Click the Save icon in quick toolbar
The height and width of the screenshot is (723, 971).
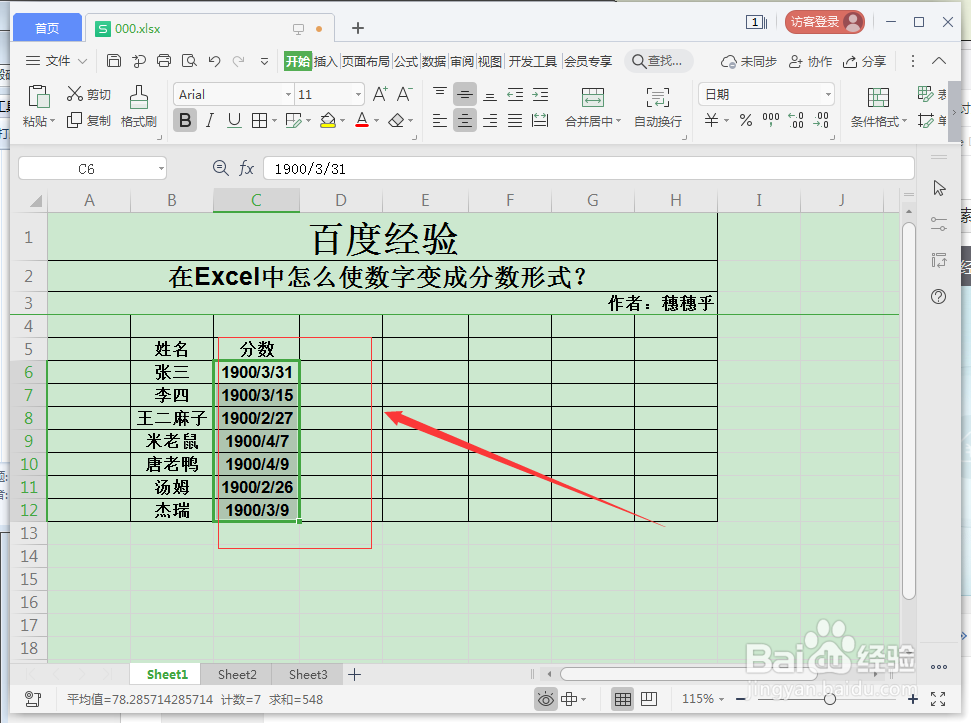(114, 61)
